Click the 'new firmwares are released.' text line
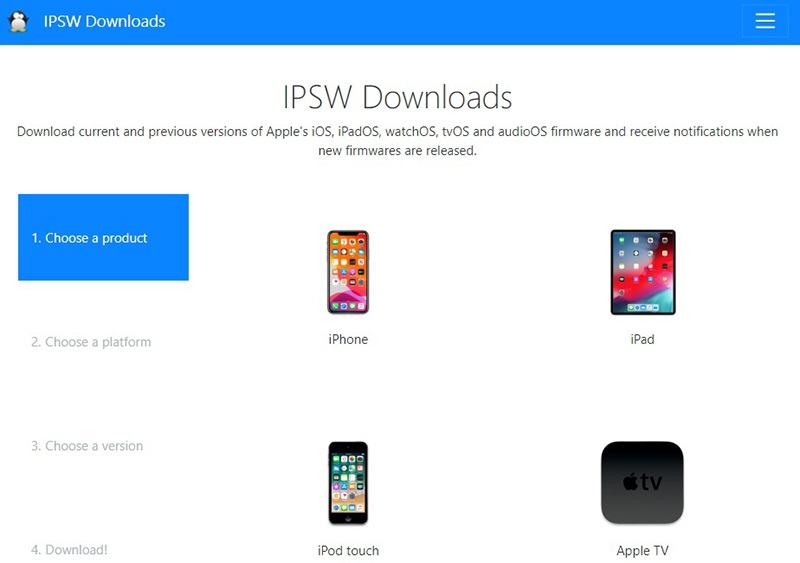This screenshot has width=800, height=563. [x=397, y=151]
